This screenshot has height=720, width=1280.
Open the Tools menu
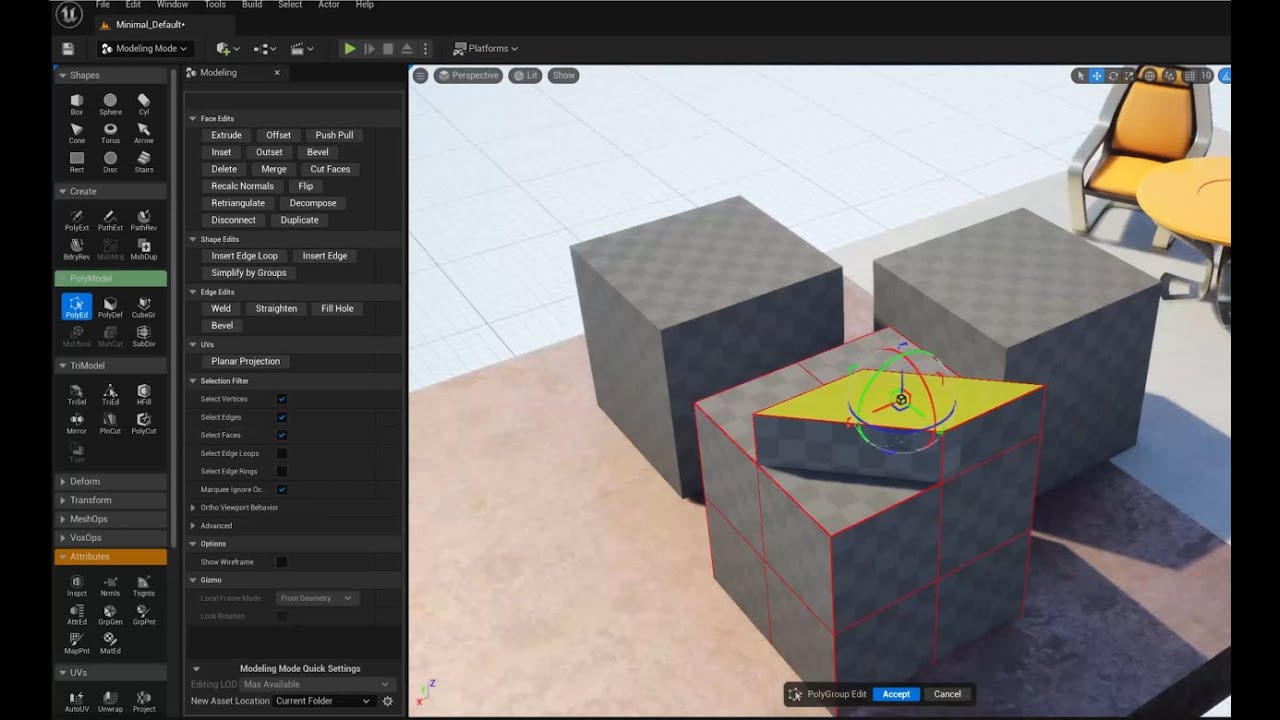pos(215,5)
